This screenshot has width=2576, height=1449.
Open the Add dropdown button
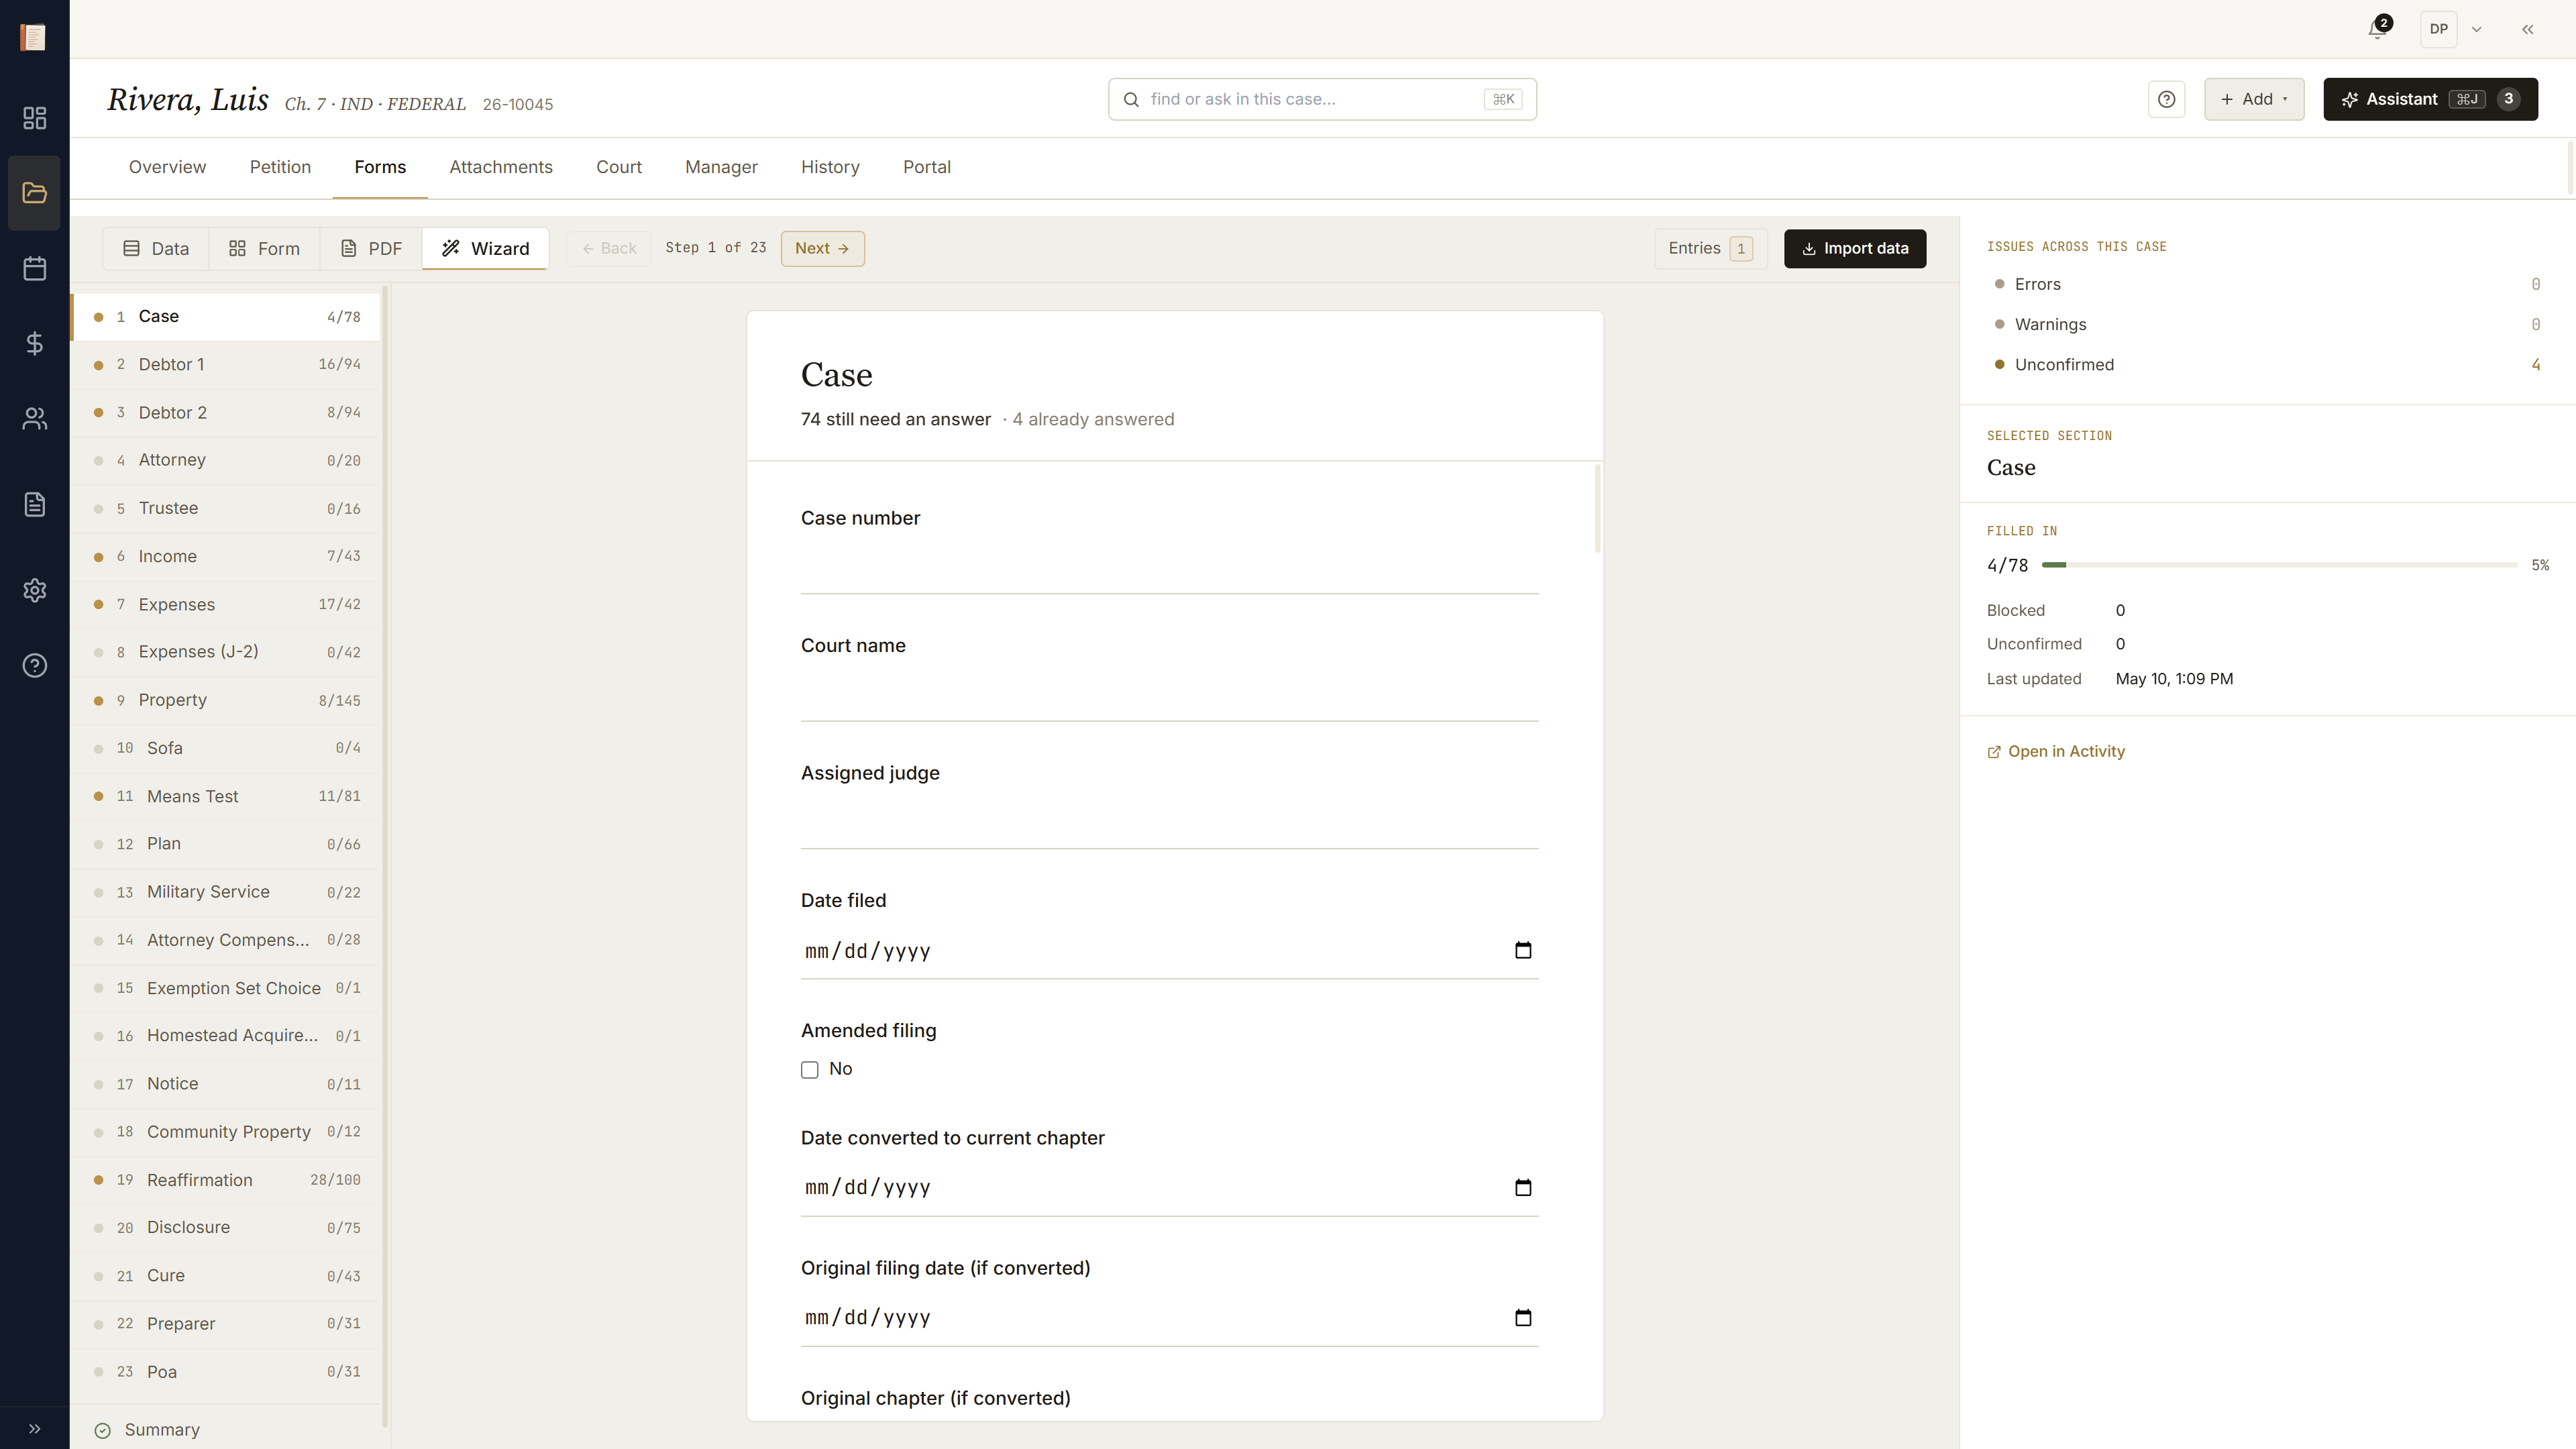(2254, 99)
